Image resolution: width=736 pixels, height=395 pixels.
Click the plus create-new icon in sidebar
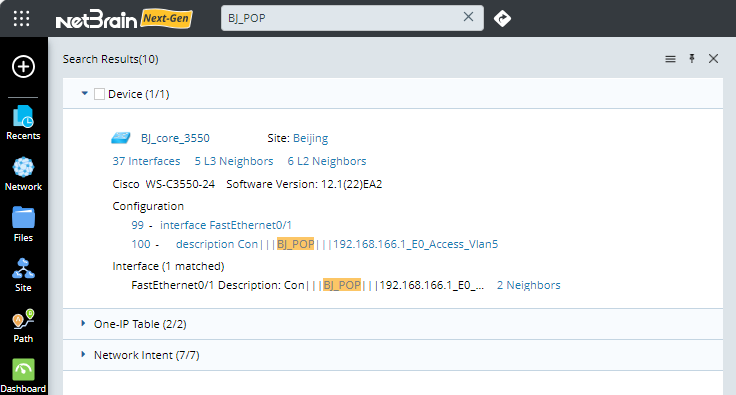pyautogui.click(x=23, y=66)
